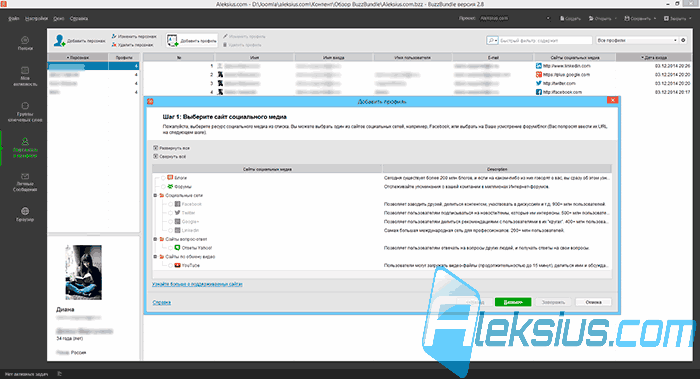Open the Поиск section in sidebar
This screenshot has height=379, width=700.
tap(25, 43)
